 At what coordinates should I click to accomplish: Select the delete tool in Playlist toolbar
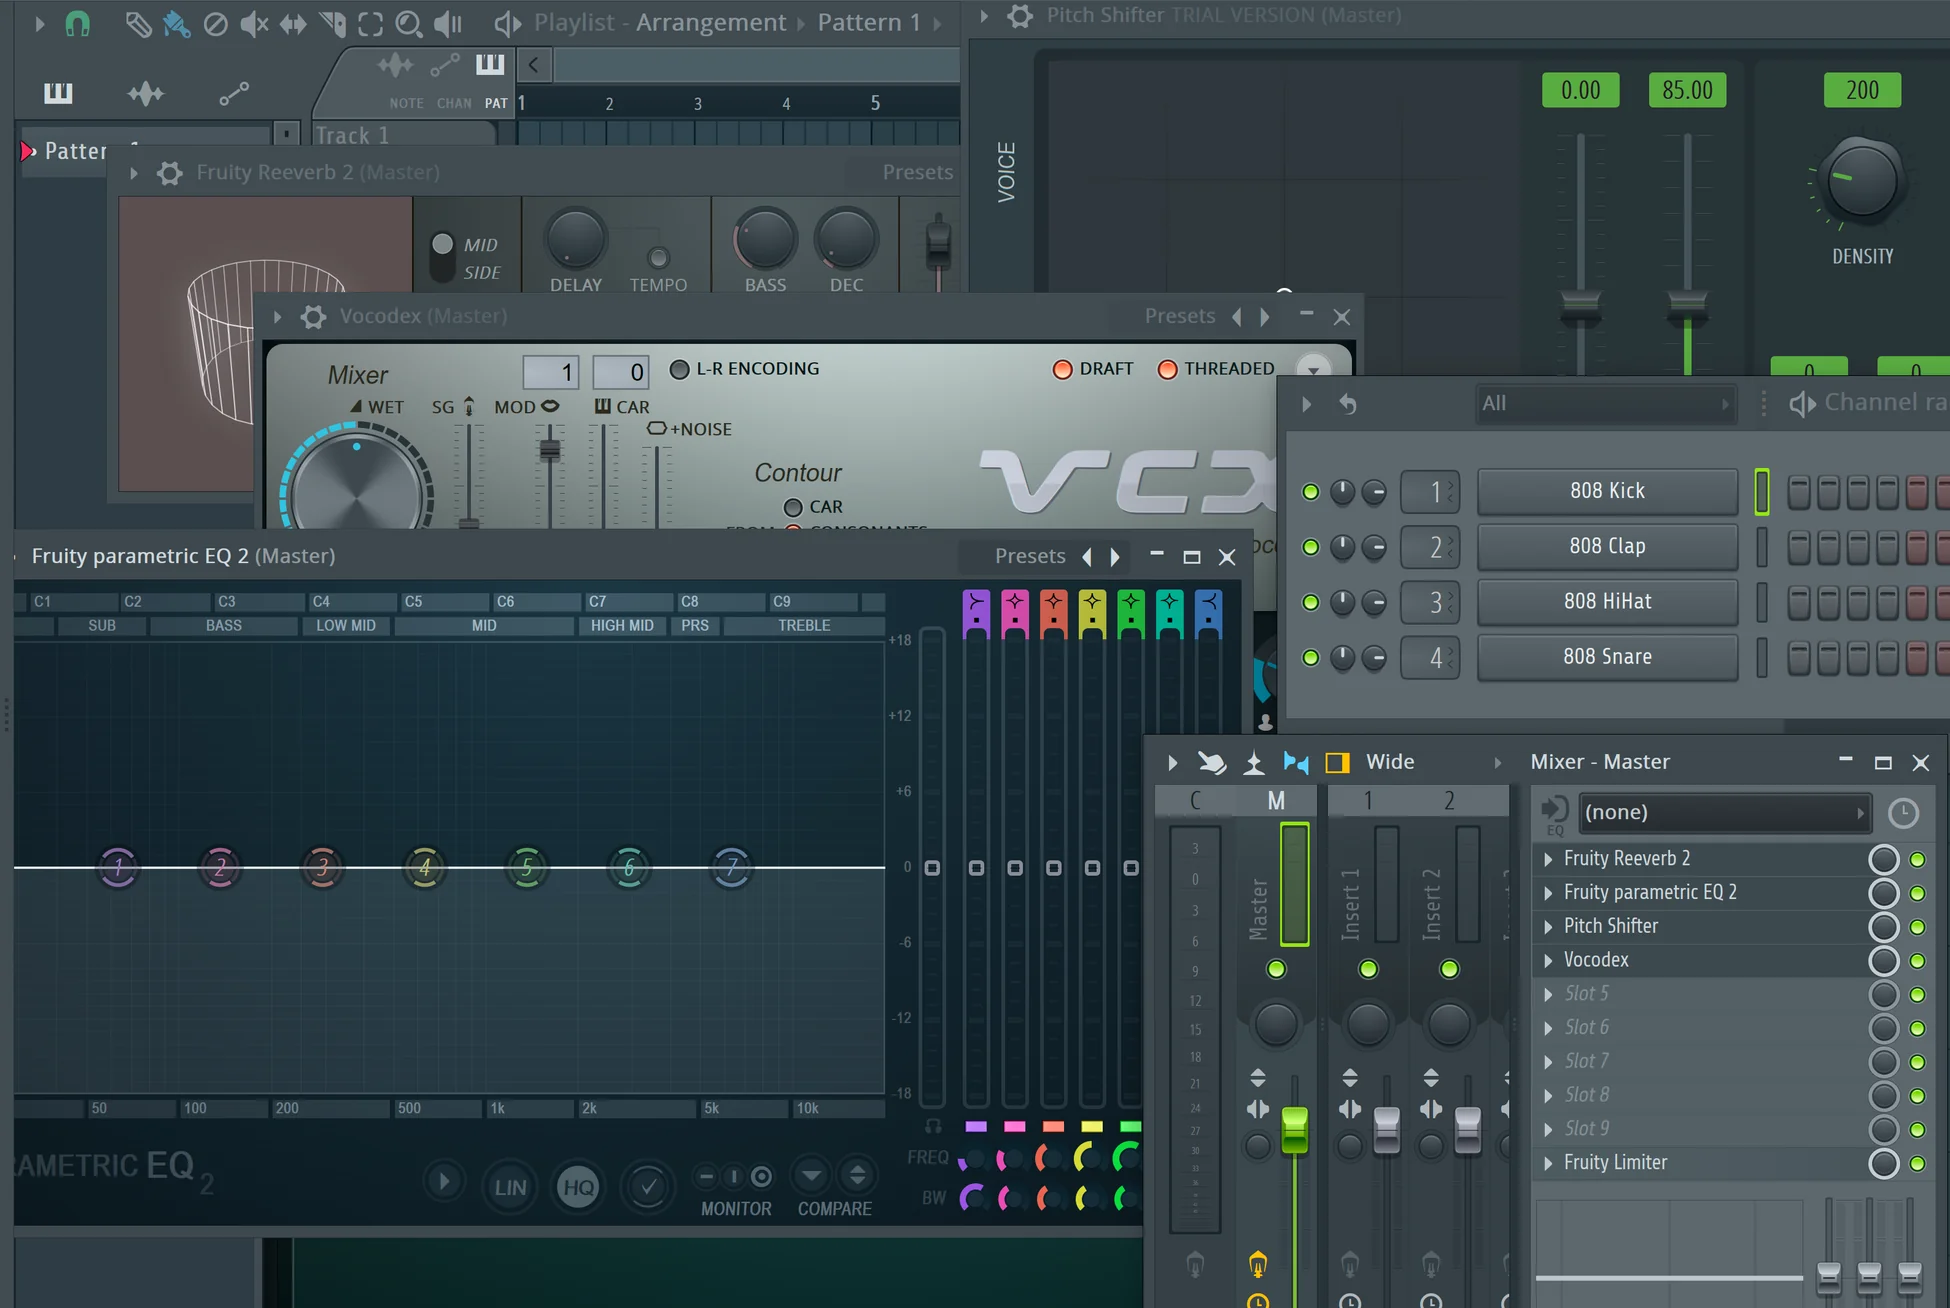point(215,24)
